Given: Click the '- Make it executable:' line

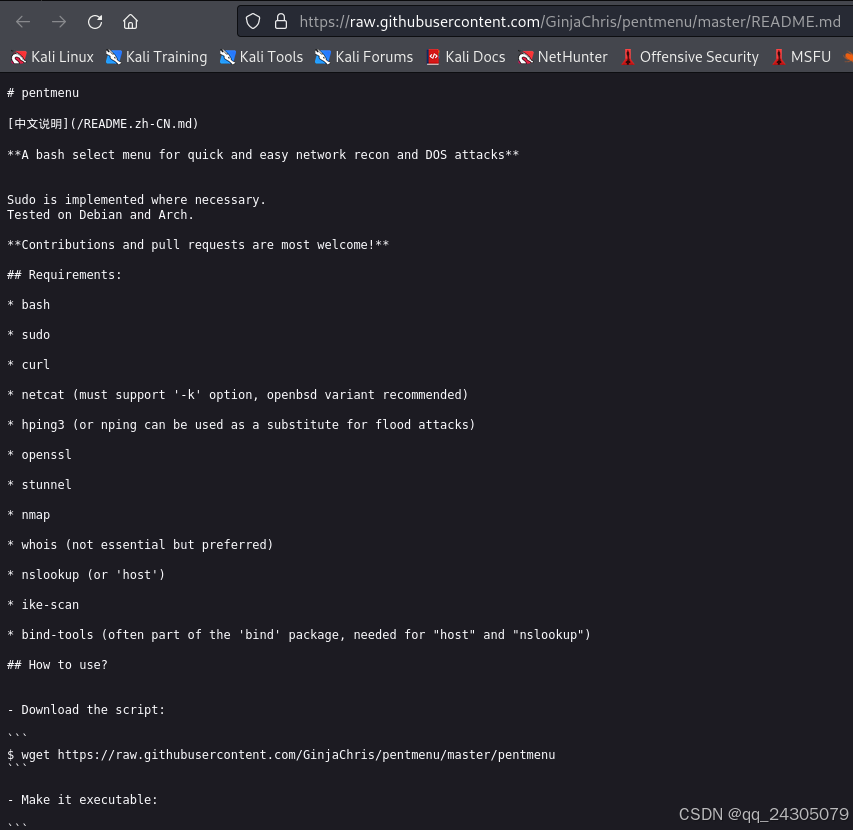Looking at the screenshot, I should click(x=83, y=800).
